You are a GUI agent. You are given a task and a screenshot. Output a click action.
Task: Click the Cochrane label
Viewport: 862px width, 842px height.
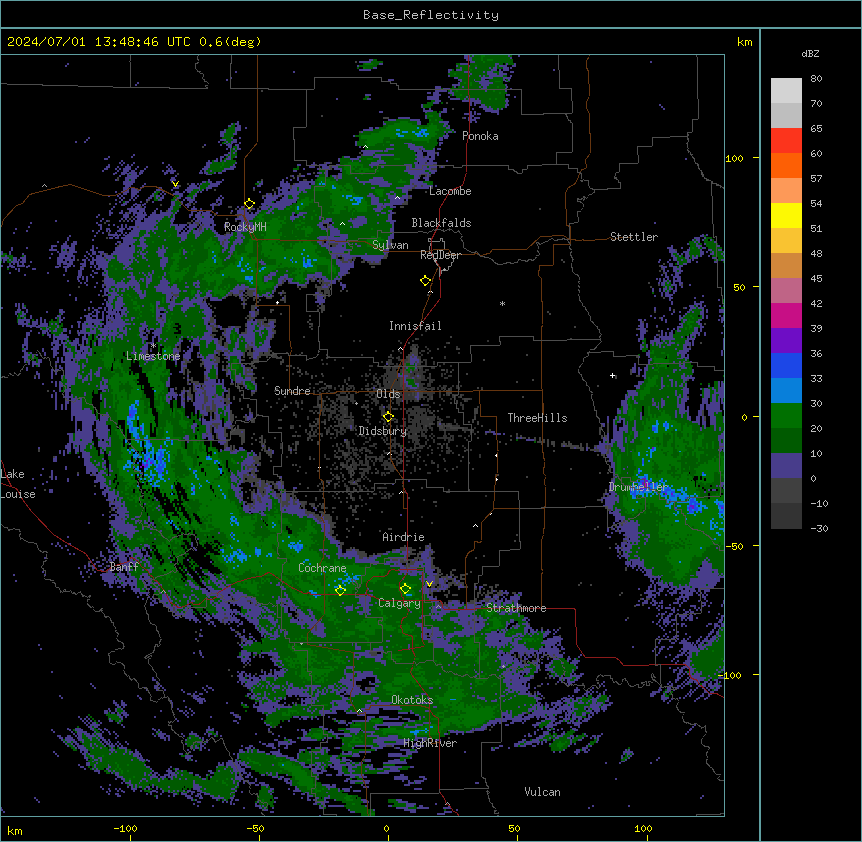(x=322, y=568)
